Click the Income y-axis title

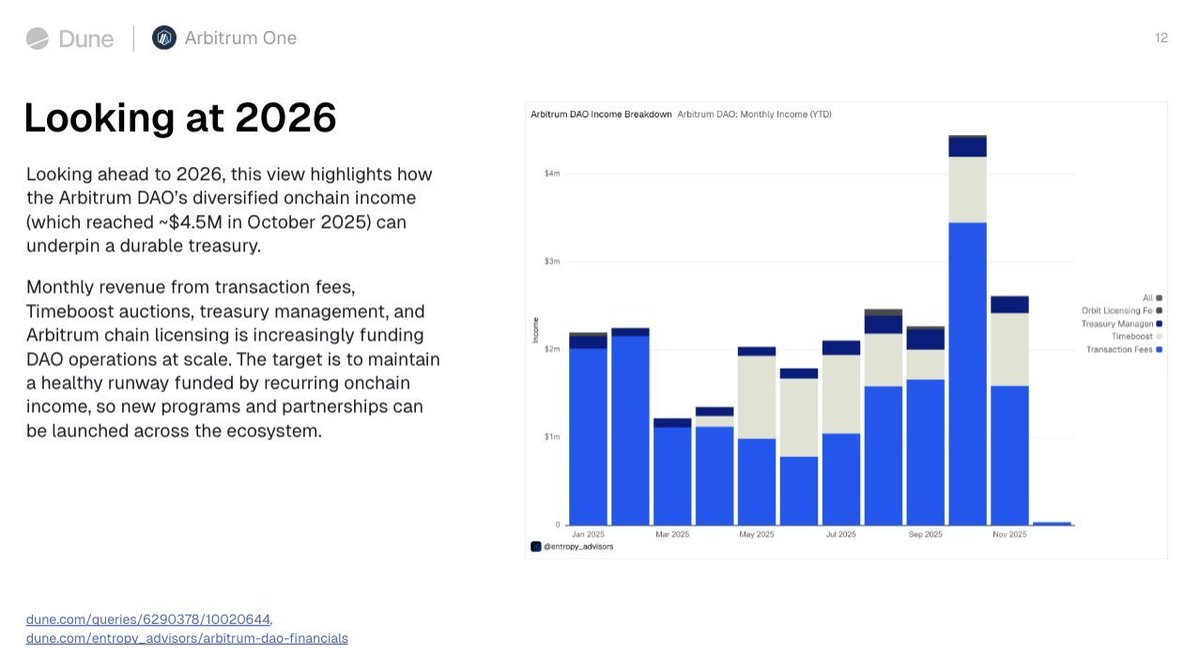click(x=536, y=331)
